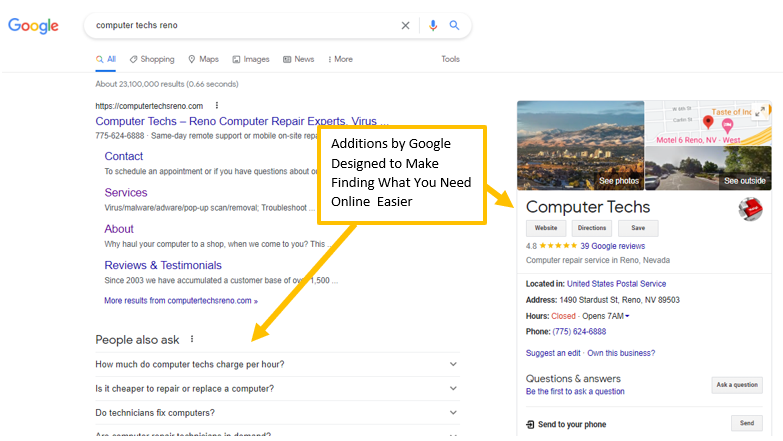Open the Computer Techs – Reno result title
Screen dimensions: 783x441
242,121
